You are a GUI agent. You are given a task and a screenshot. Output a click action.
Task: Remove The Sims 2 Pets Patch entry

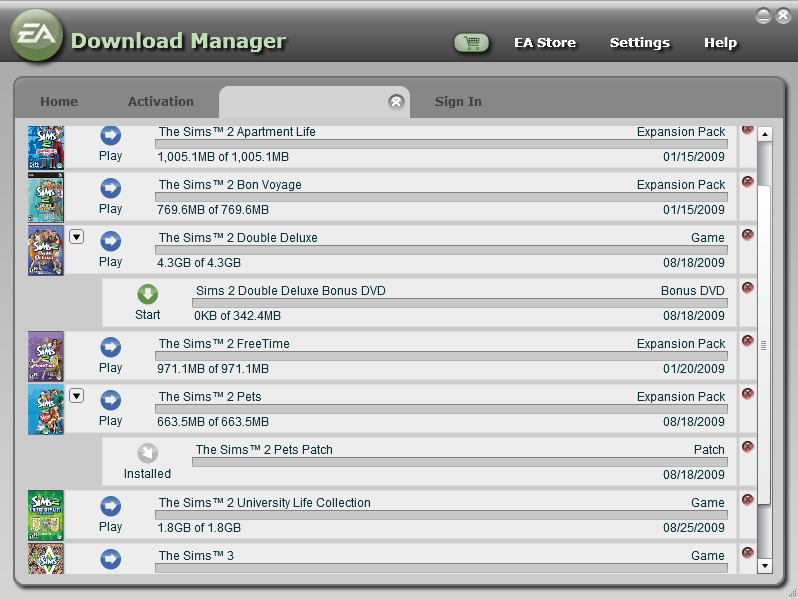pos(748,446)
